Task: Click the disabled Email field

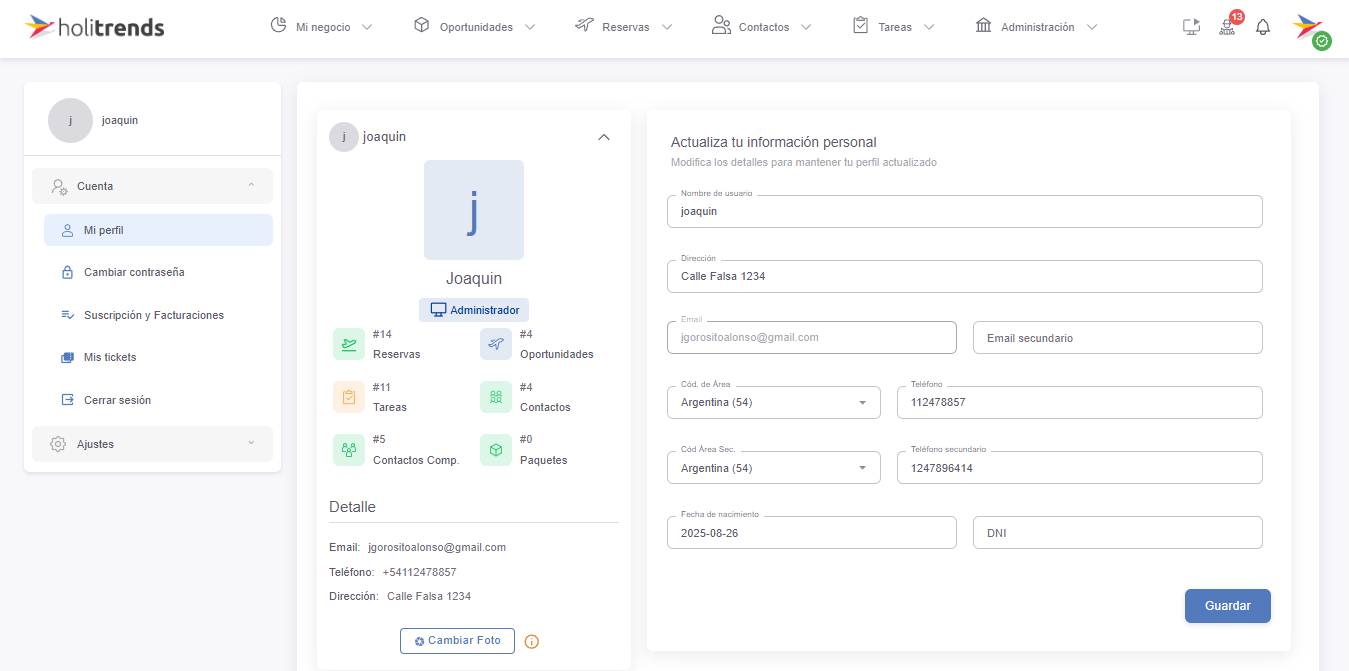Action: (x=812, y=337)
